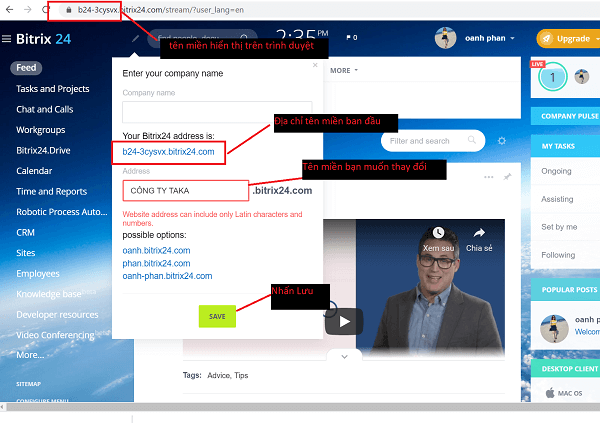
Task: Click the LIVE pulse circle showing 1
Action: (x=552, y=77)
